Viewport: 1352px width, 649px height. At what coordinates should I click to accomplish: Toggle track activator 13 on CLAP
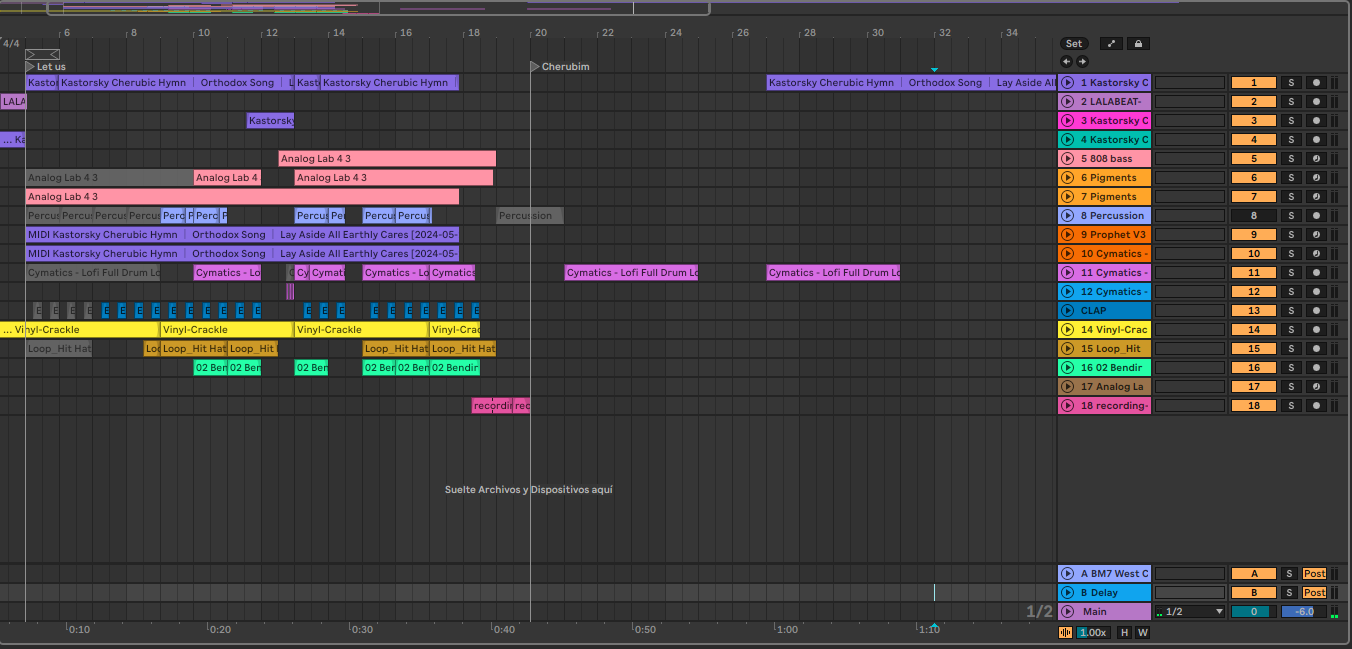(x=1253, y=311)
